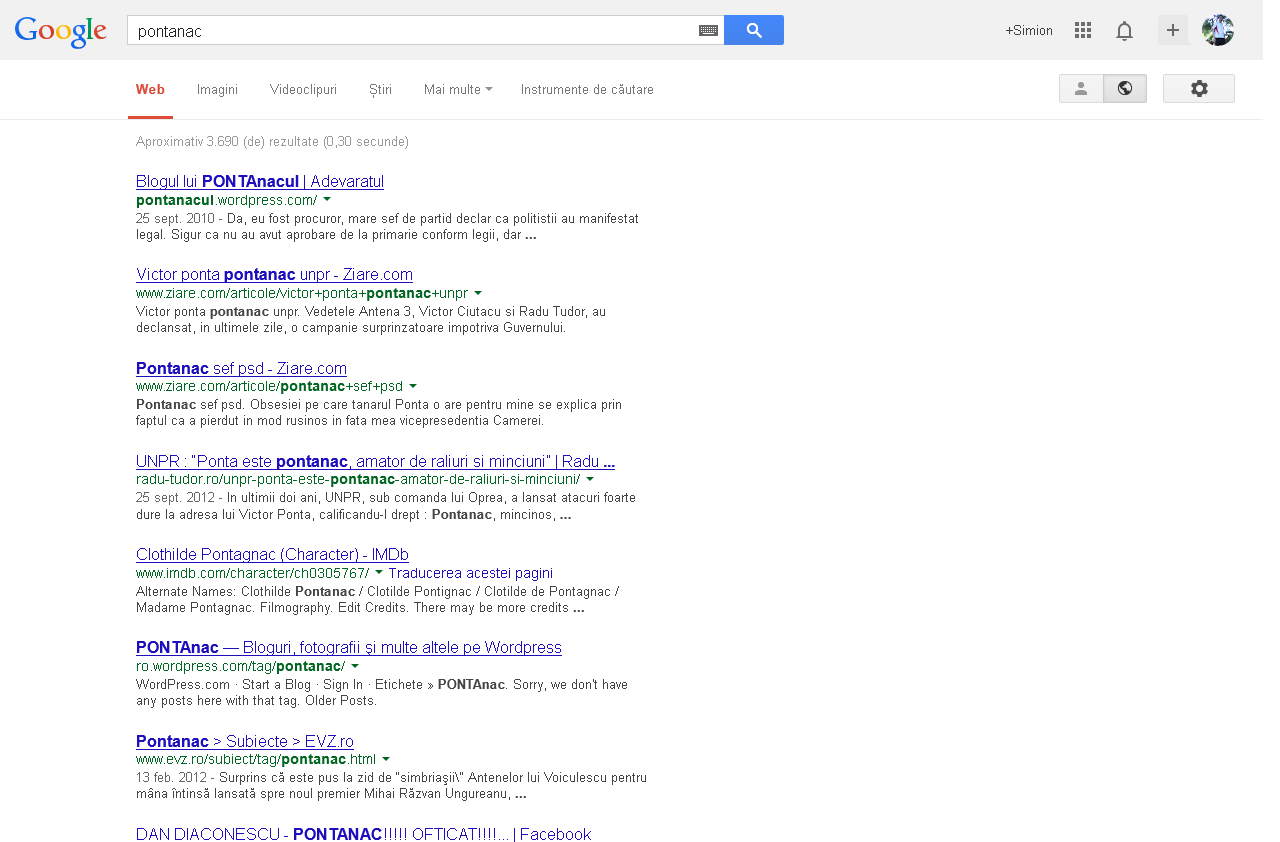Open the settings gear menu

1199,89
